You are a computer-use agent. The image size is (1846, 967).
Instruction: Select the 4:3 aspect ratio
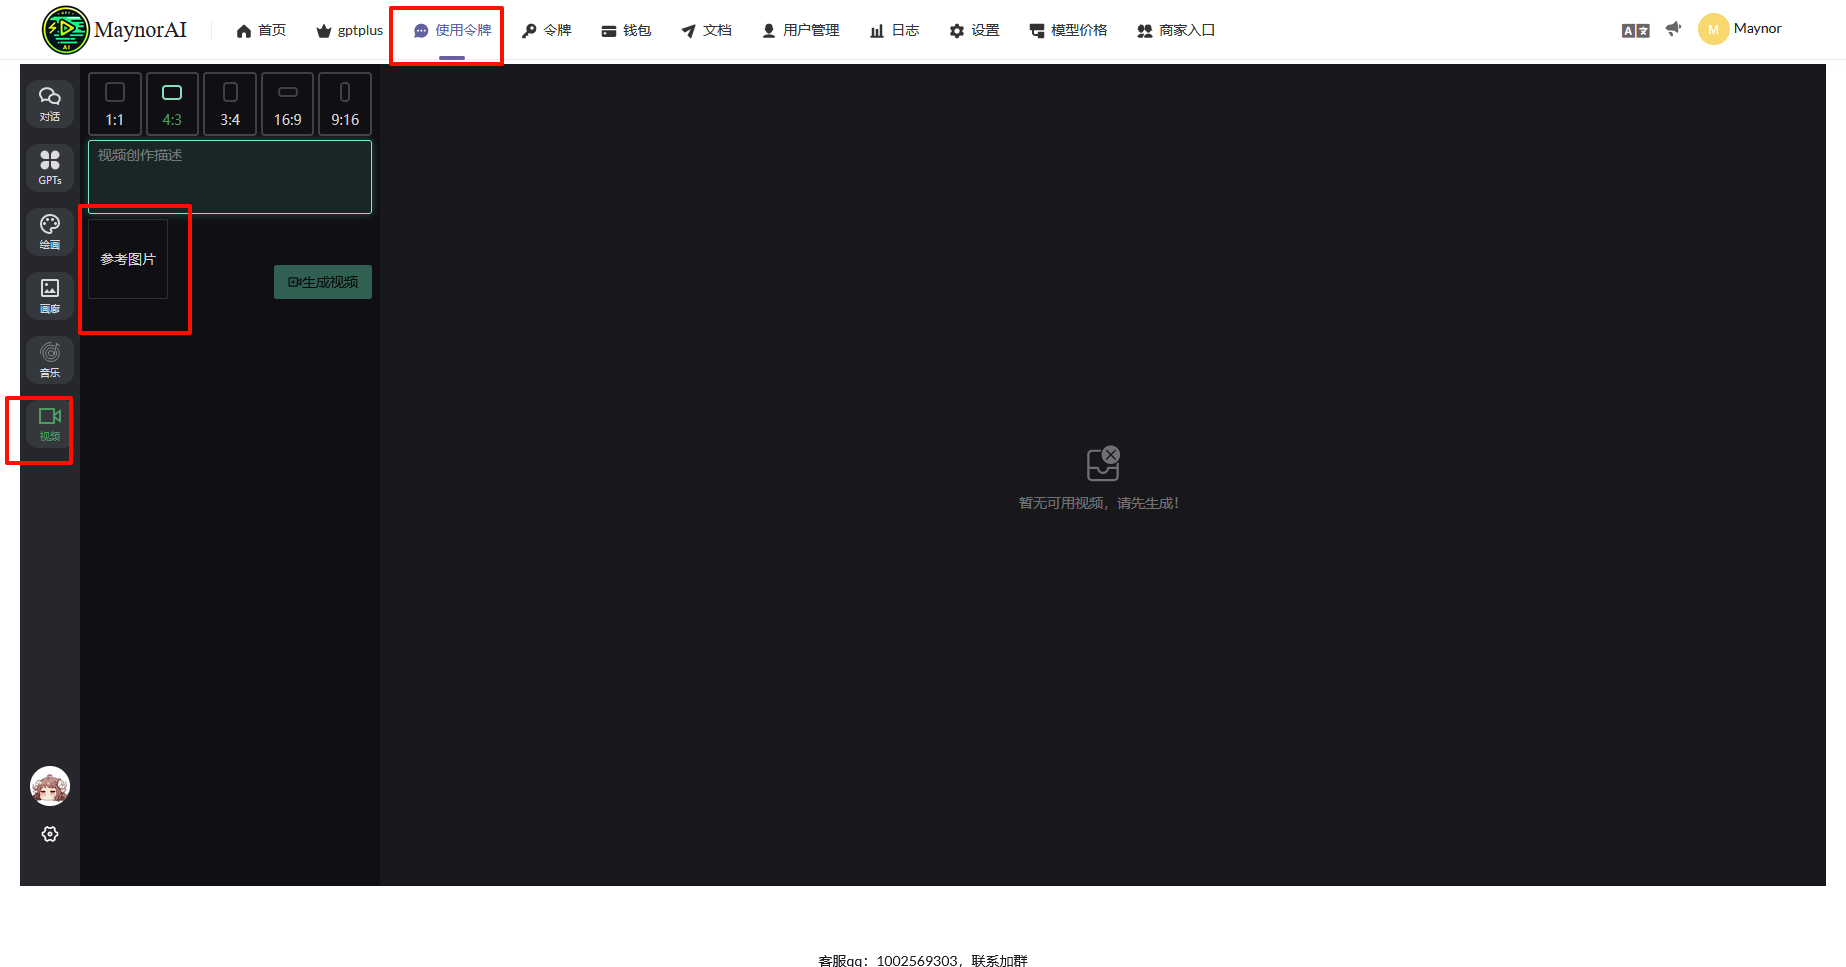coord(172,104)
